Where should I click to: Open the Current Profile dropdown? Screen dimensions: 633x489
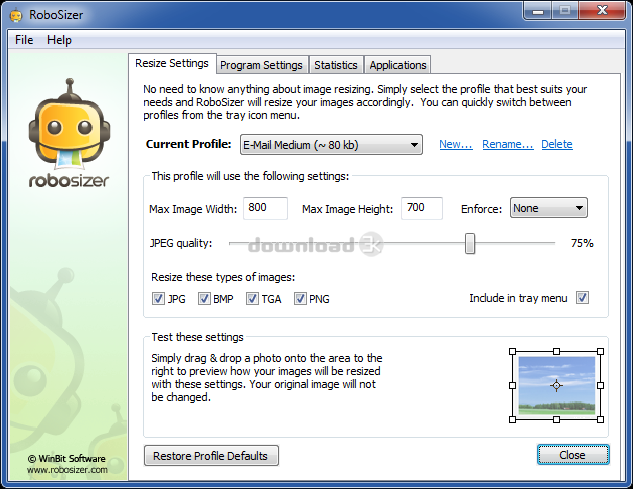pyautogui.click(x=331, y=145)
